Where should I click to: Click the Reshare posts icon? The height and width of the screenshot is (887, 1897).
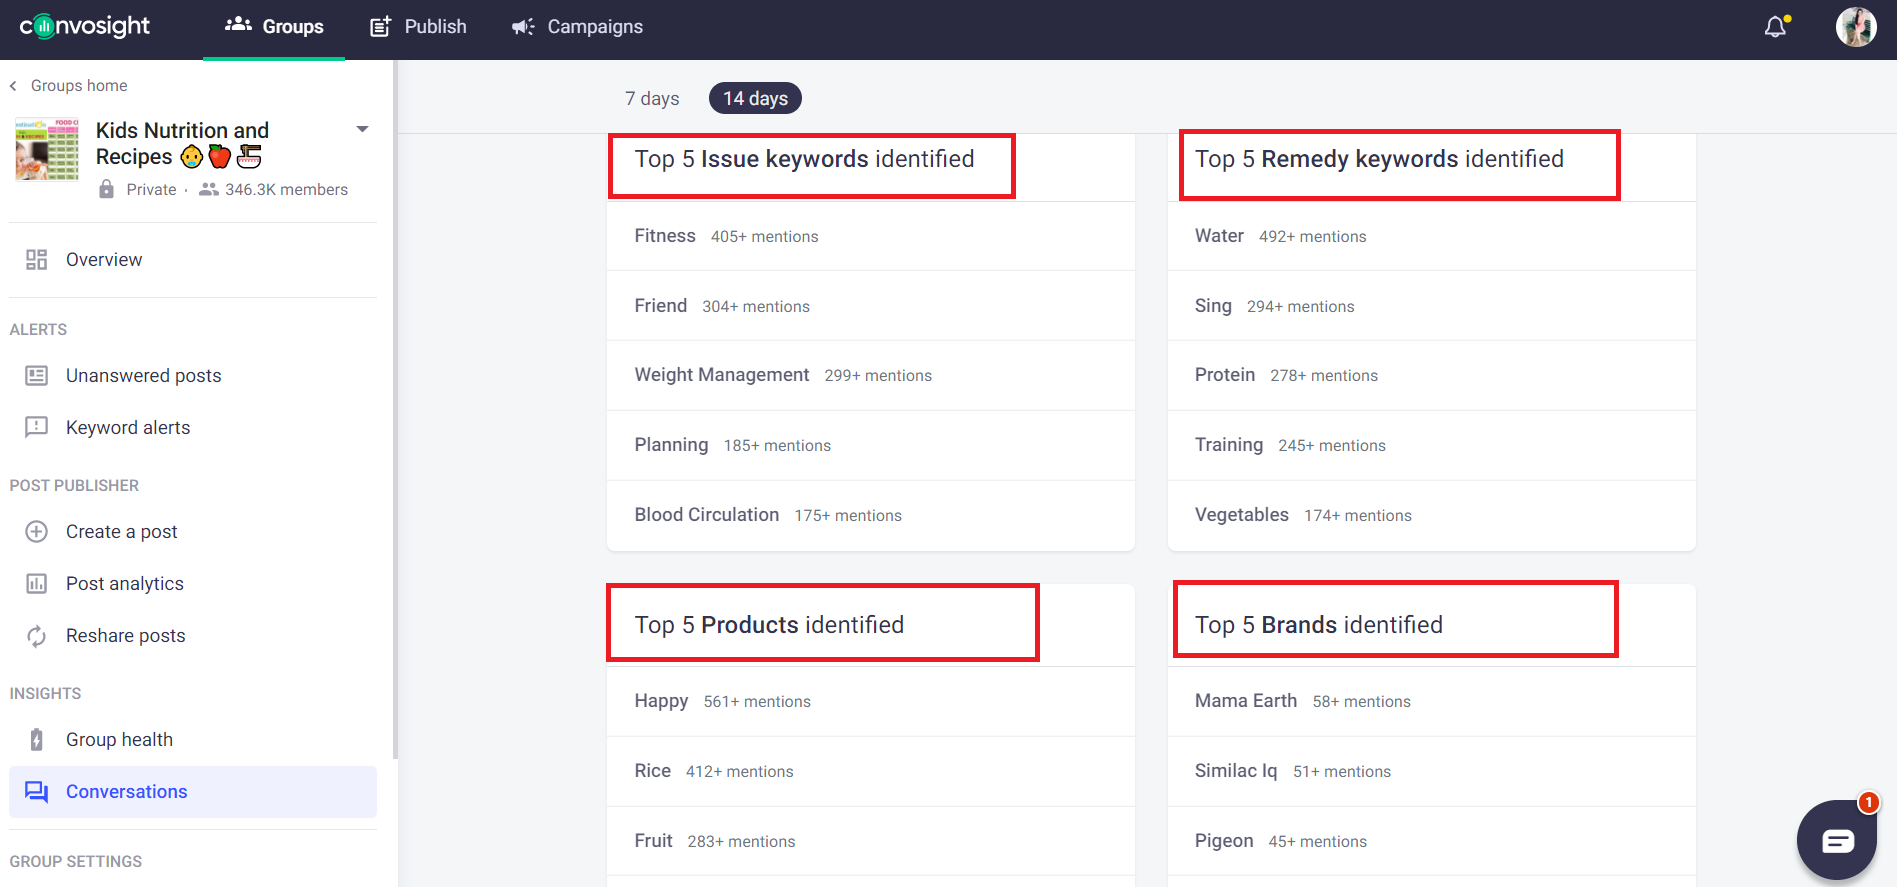[x=37, y=636]
